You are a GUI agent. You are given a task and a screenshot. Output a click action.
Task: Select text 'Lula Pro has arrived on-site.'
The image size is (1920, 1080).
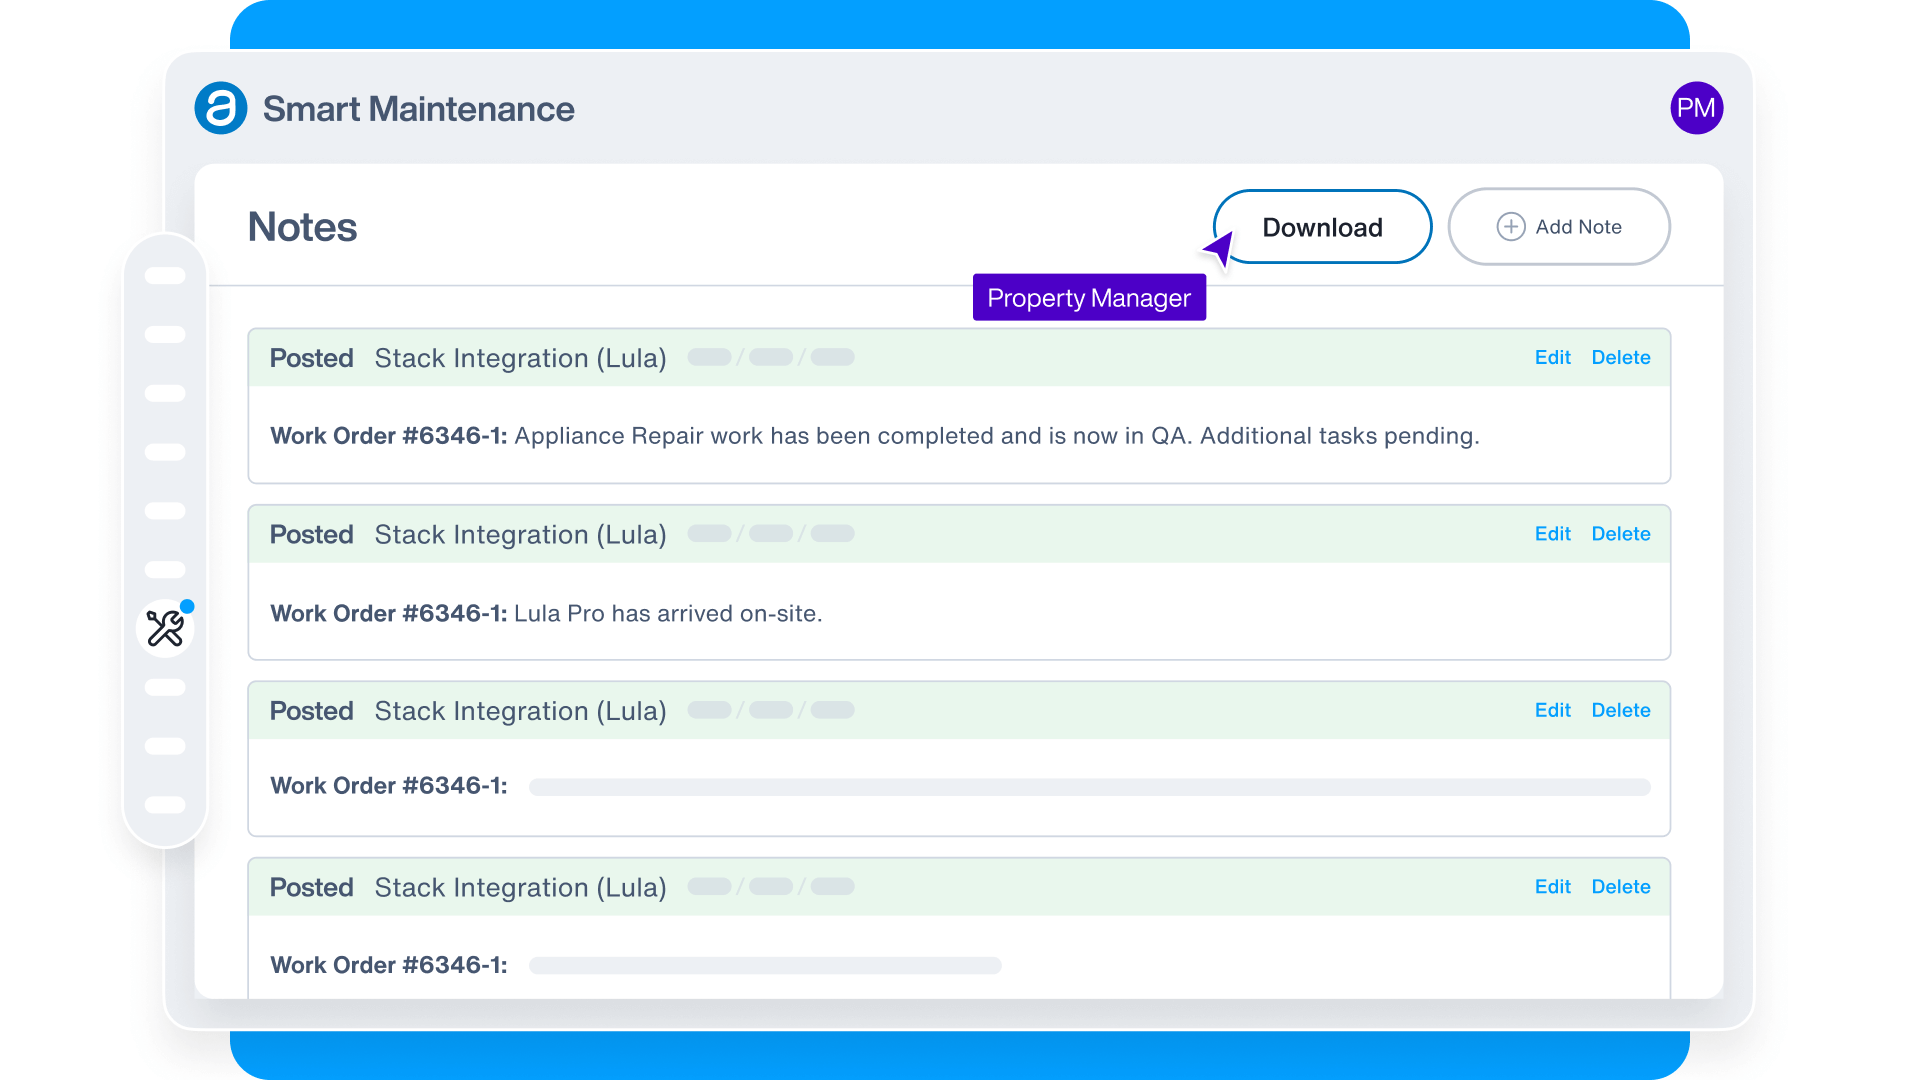coord(668,613)
